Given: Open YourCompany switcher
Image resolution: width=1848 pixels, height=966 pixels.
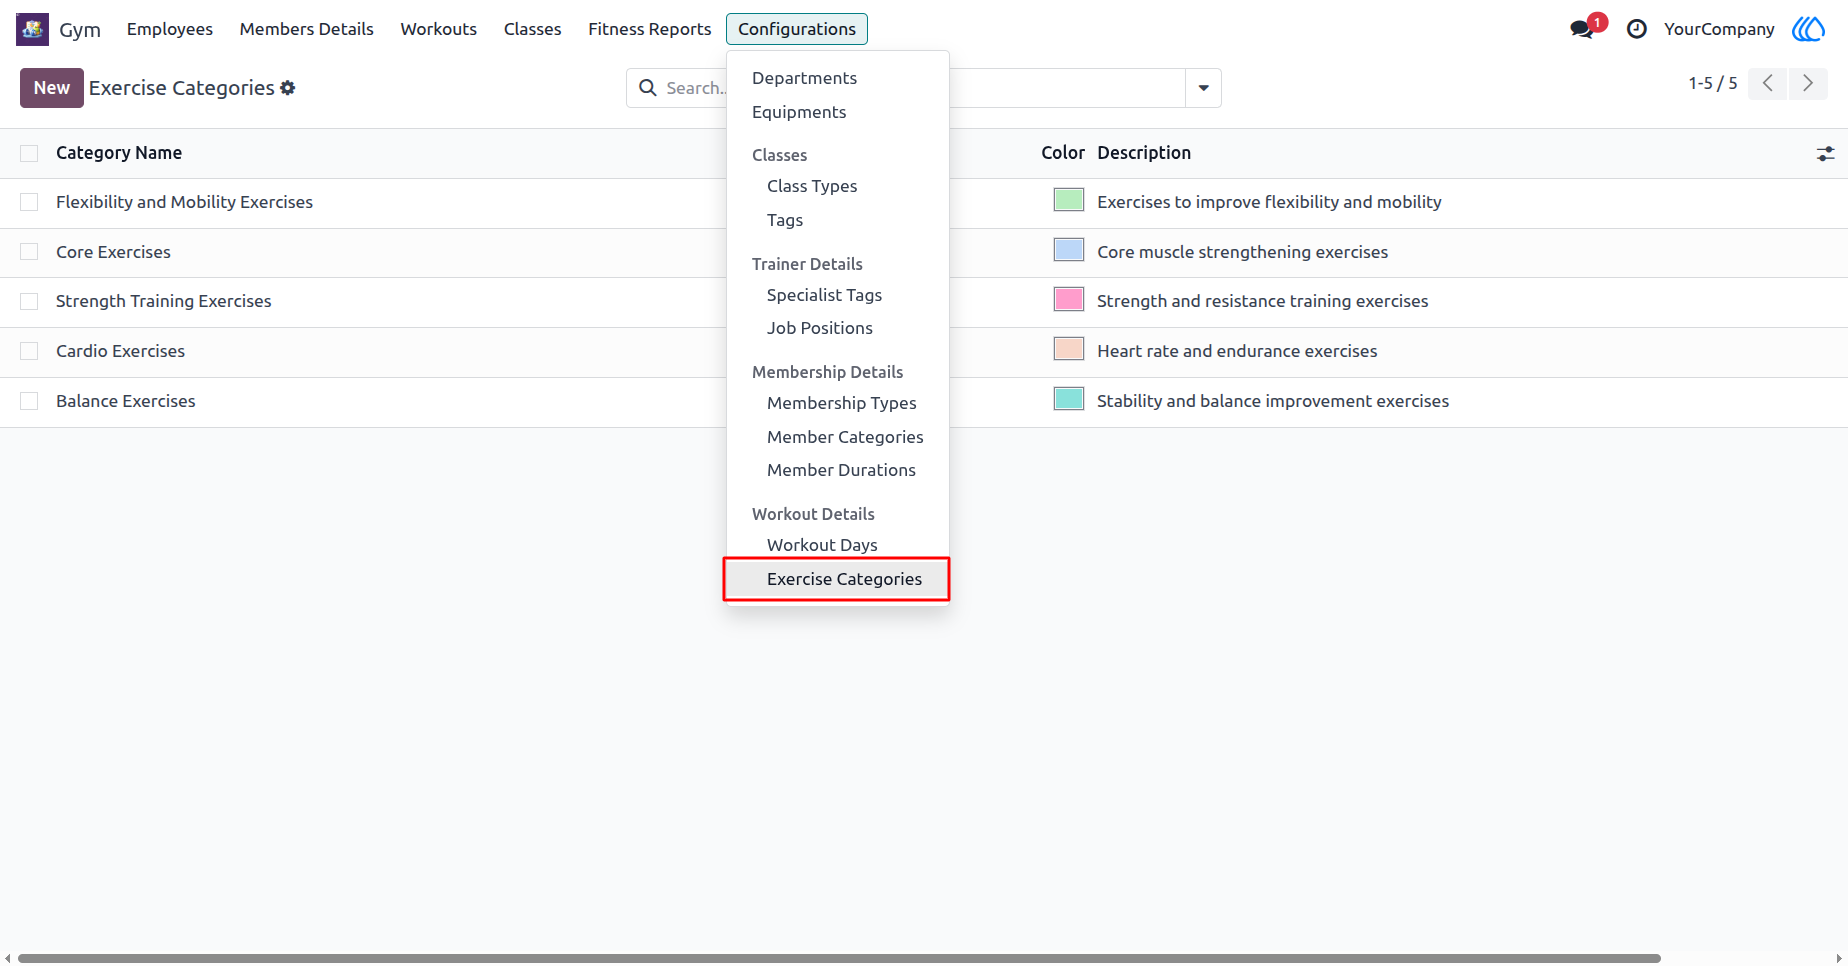Looking at the screenshot, I should (1719, 29).
